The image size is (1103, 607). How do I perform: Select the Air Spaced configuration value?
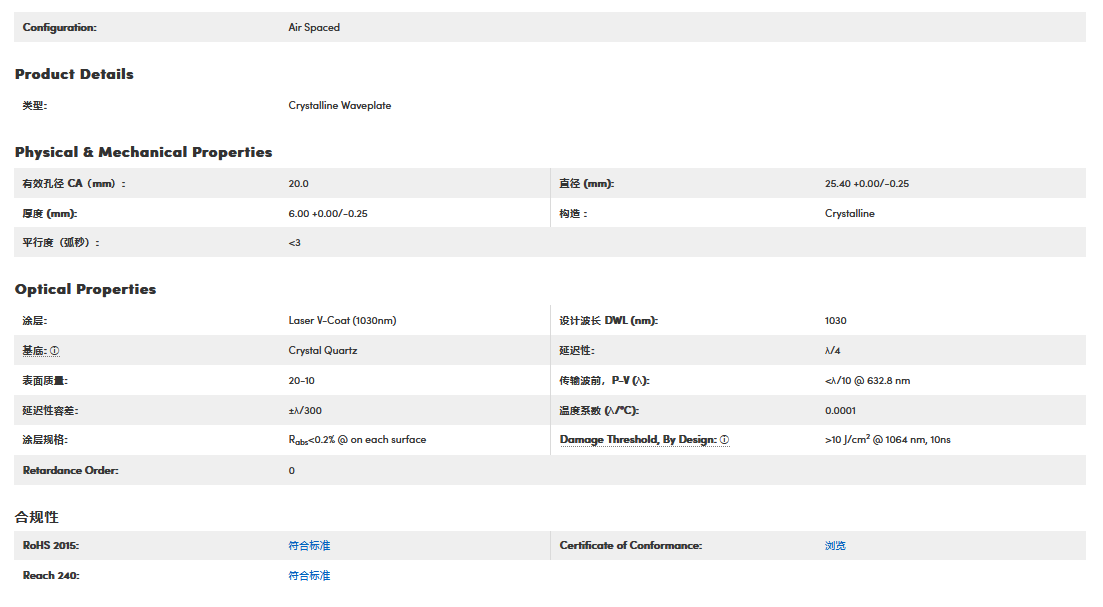coord(314,28)
